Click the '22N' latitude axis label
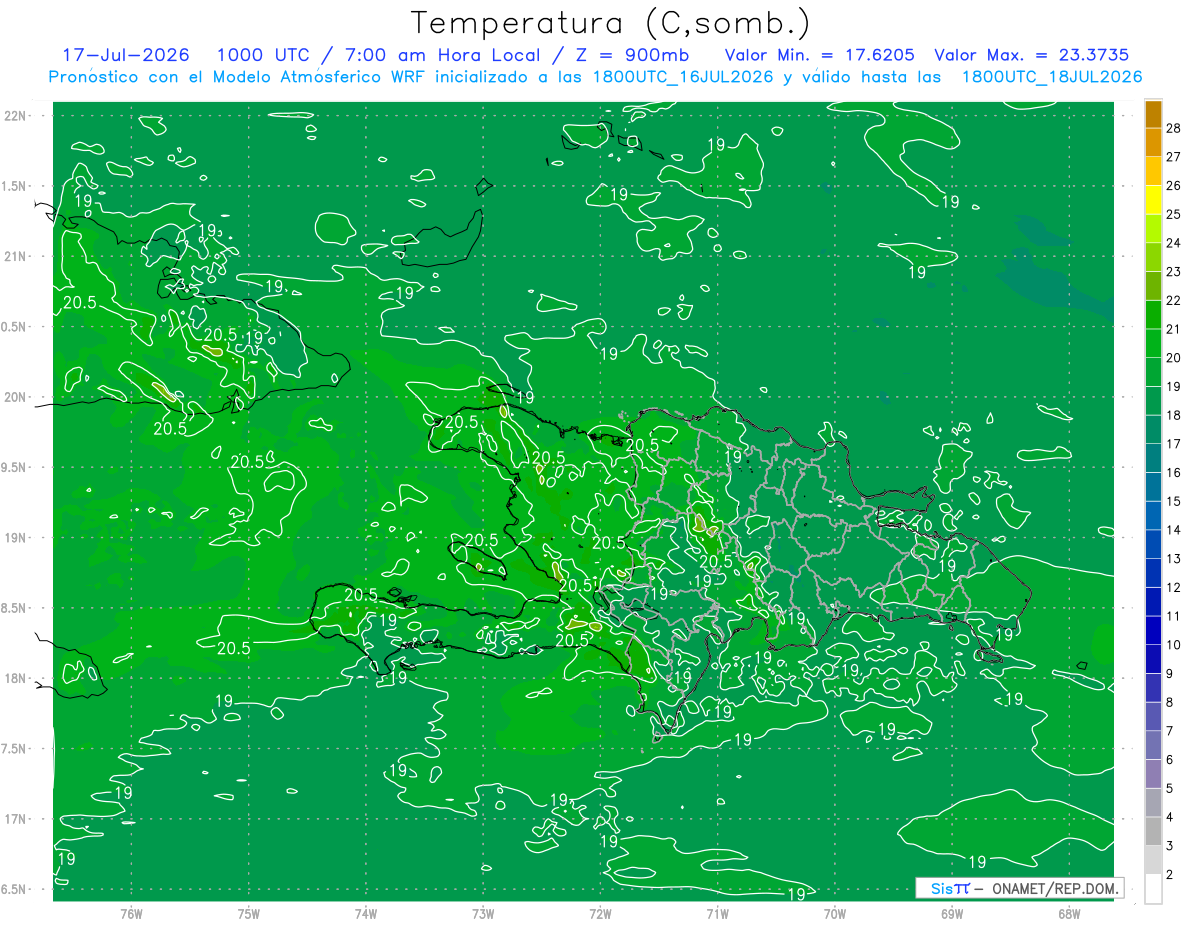The width and height of the screenshot is (1200, 927). click(x=16, y=115)
